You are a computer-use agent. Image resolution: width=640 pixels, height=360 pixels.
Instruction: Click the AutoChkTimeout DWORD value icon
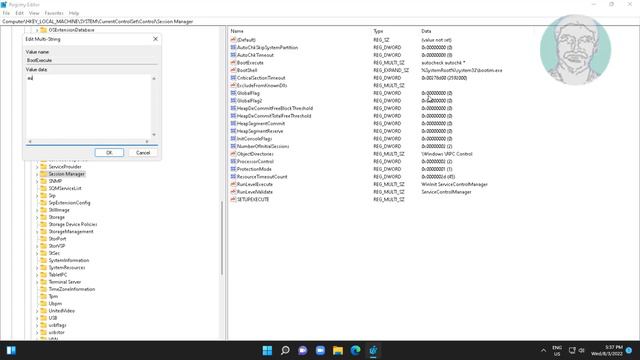pyautogui.click(x=233, y=55)
